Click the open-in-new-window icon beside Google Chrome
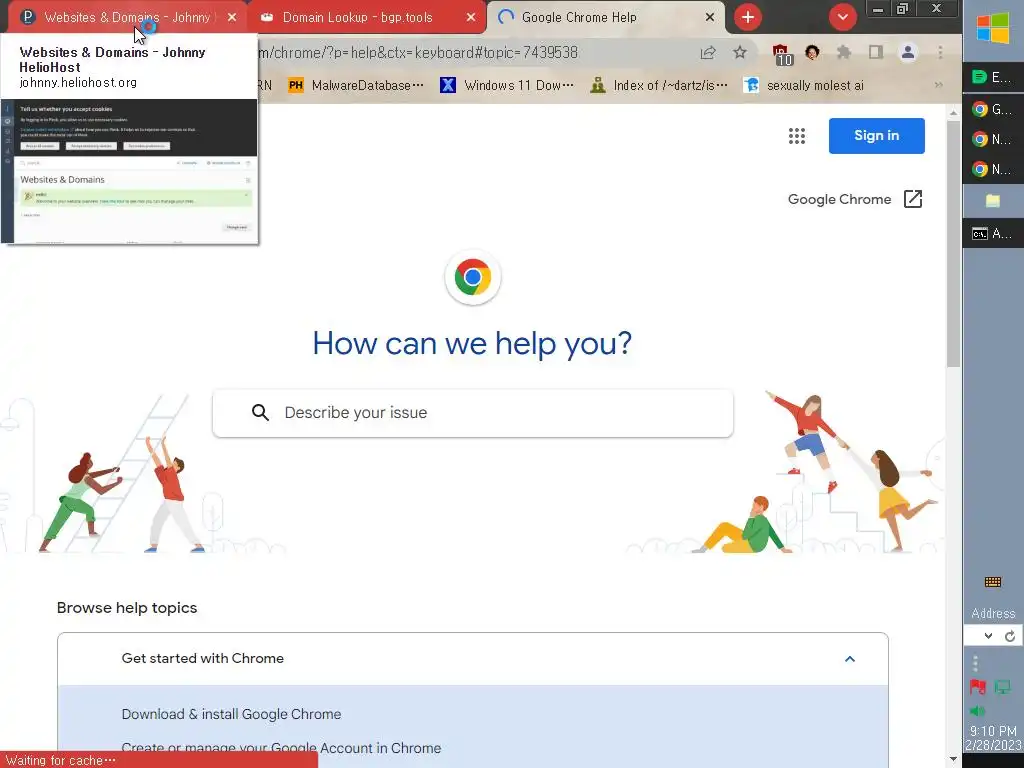 point(912,199)
